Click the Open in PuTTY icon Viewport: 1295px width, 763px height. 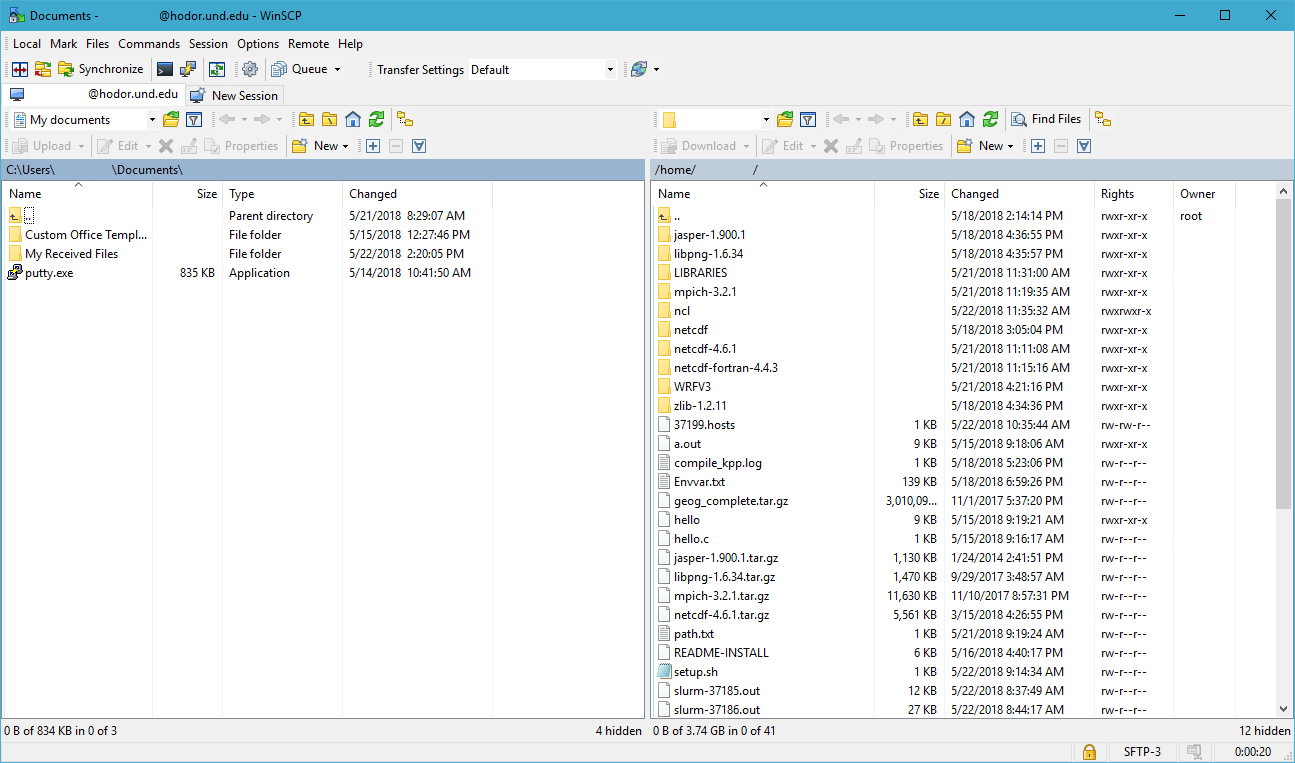pos(188,69)
